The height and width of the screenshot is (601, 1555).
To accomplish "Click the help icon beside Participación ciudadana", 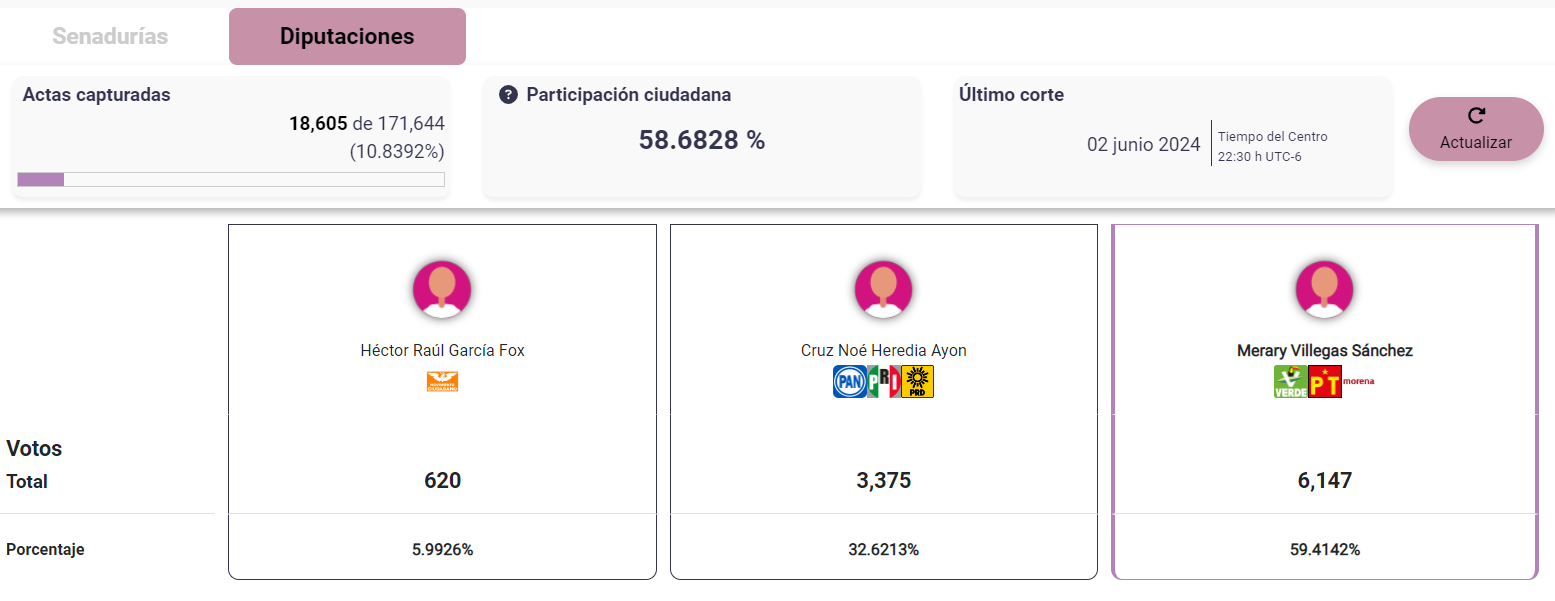I will coord(508,95).
